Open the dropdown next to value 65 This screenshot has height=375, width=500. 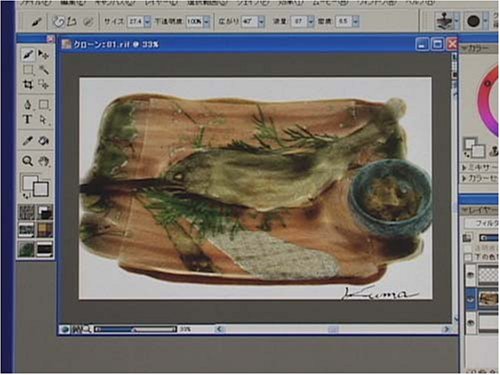[356, 22]
